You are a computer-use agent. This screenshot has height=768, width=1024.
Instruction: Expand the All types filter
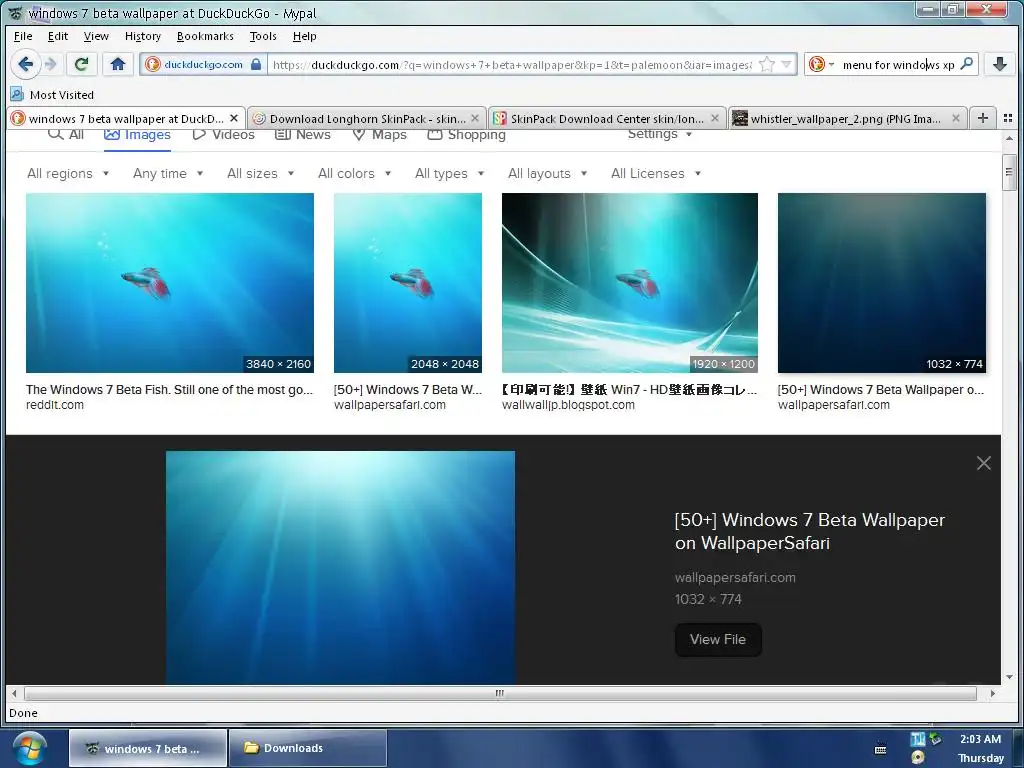[449, 173]
